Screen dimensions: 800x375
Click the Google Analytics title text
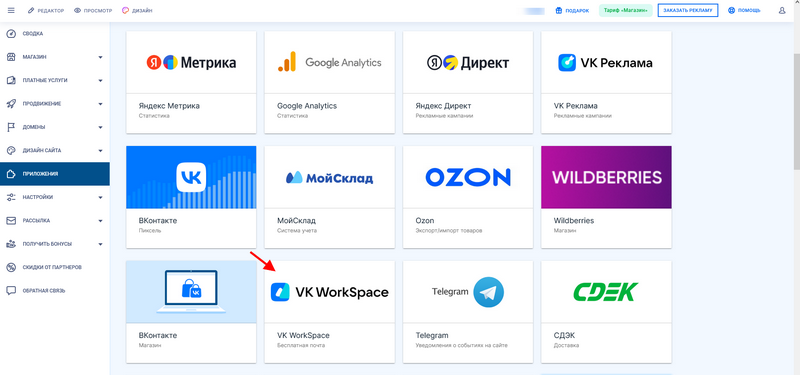coord(307,106)
